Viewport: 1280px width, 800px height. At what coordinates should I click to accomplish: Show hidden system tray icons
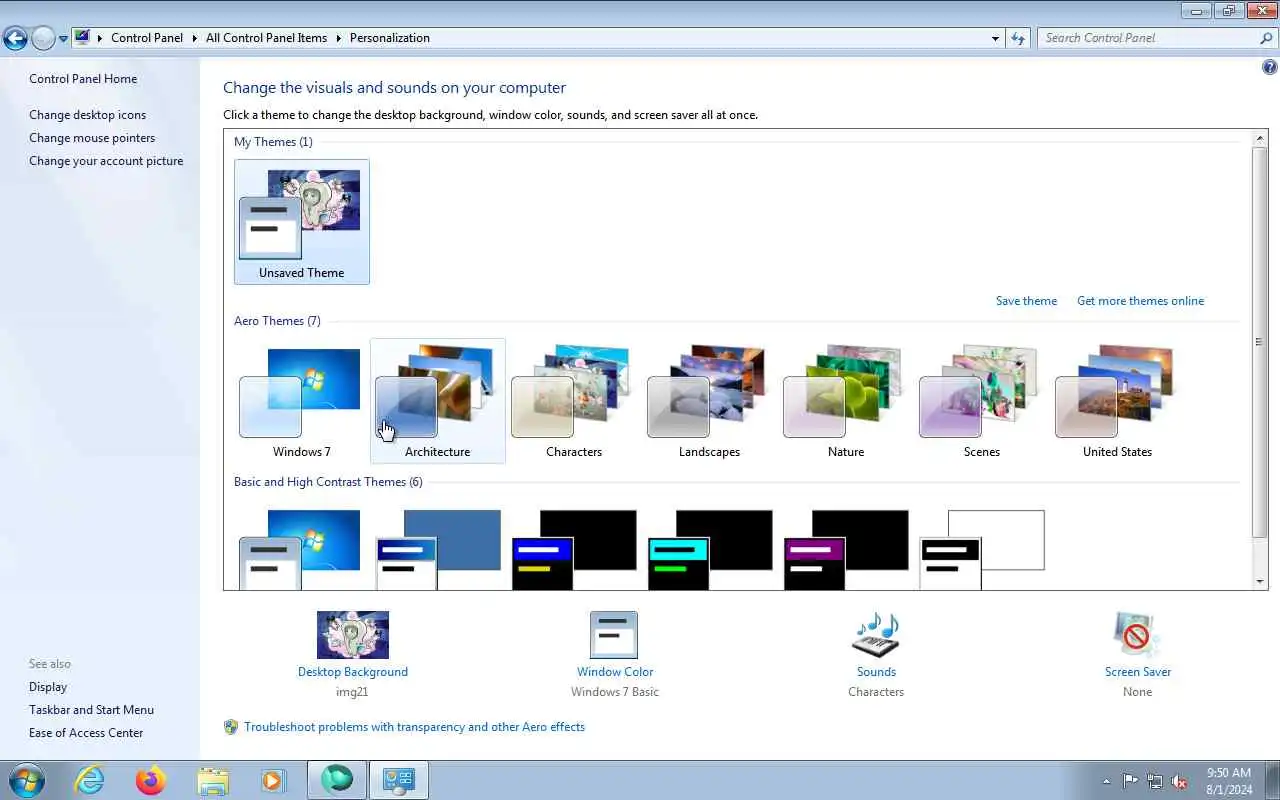pos(1106,781)
